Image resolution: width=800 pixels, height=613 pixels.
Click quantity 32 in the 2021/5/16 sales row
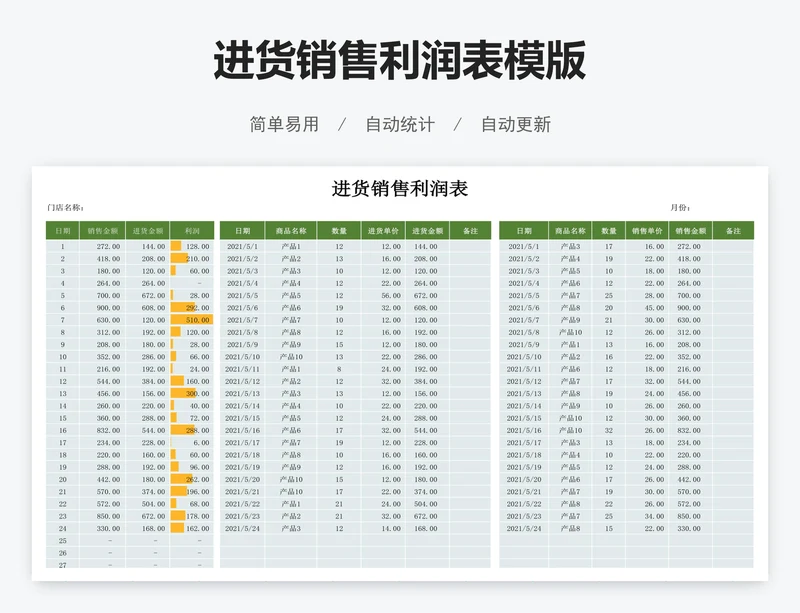609,430
